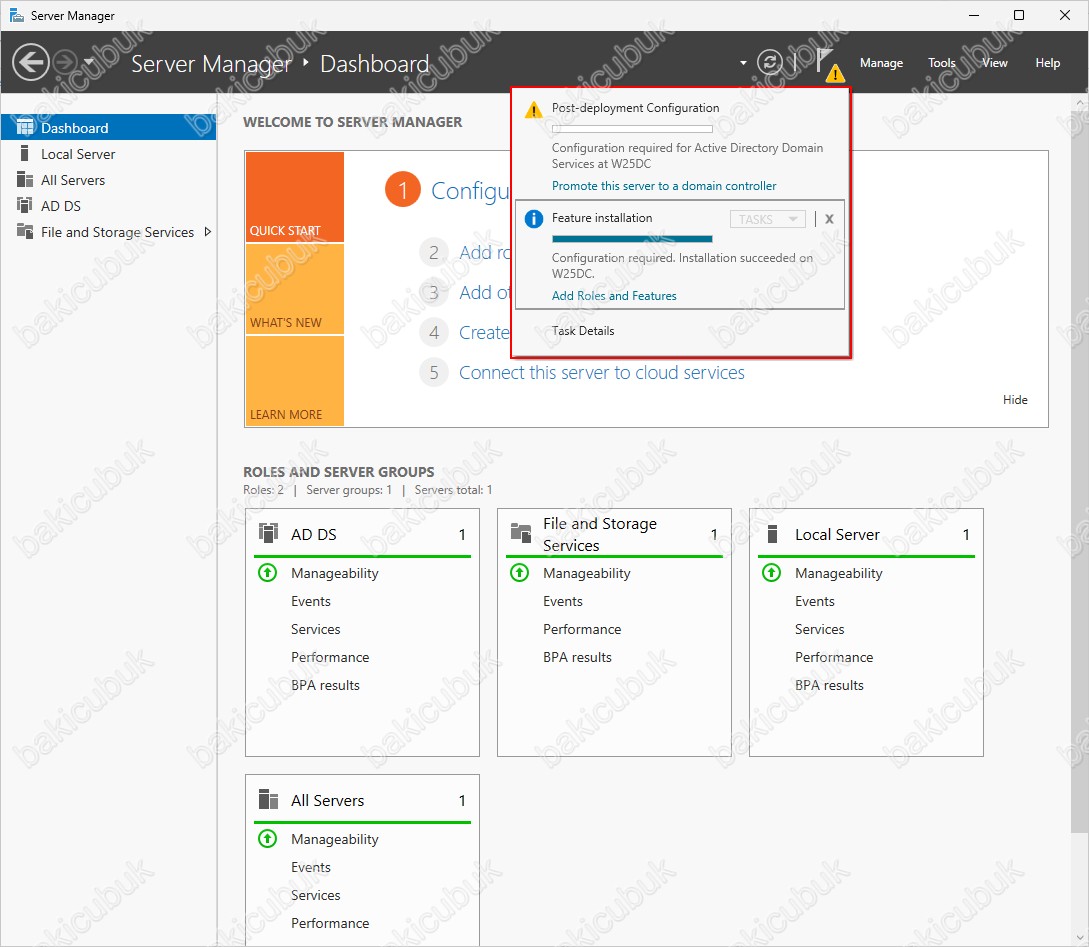This screenshot has width=1089, height=947.
Task: Click the Server Manager app icon in title bar
Action: (x=17, y=15)
